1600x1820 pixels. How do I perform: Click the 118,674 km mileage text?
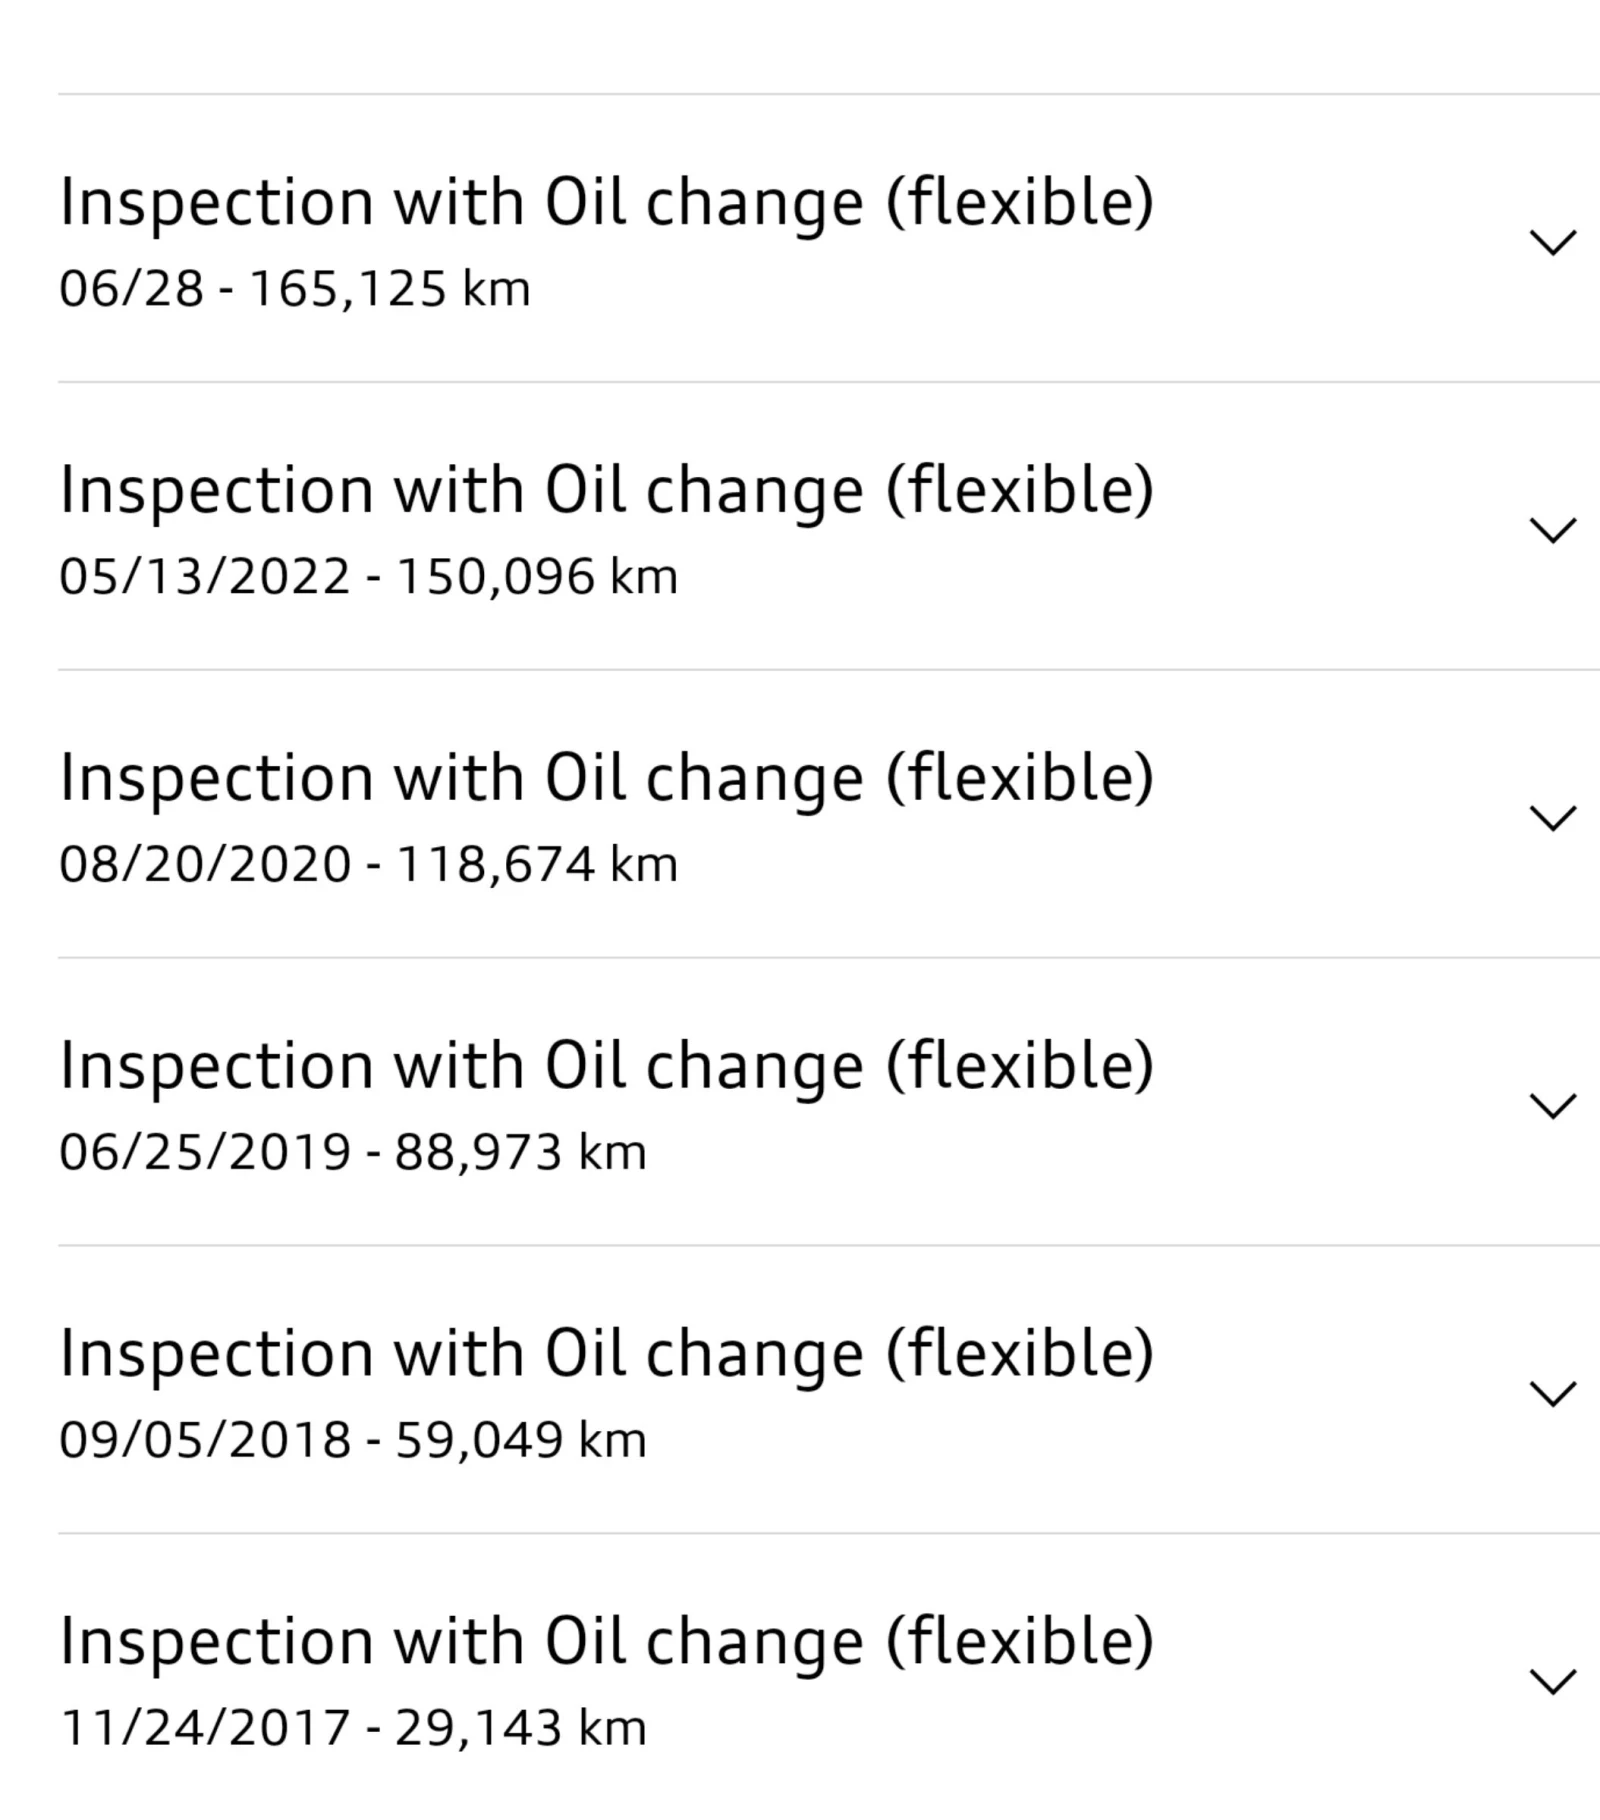pos(537,865)
